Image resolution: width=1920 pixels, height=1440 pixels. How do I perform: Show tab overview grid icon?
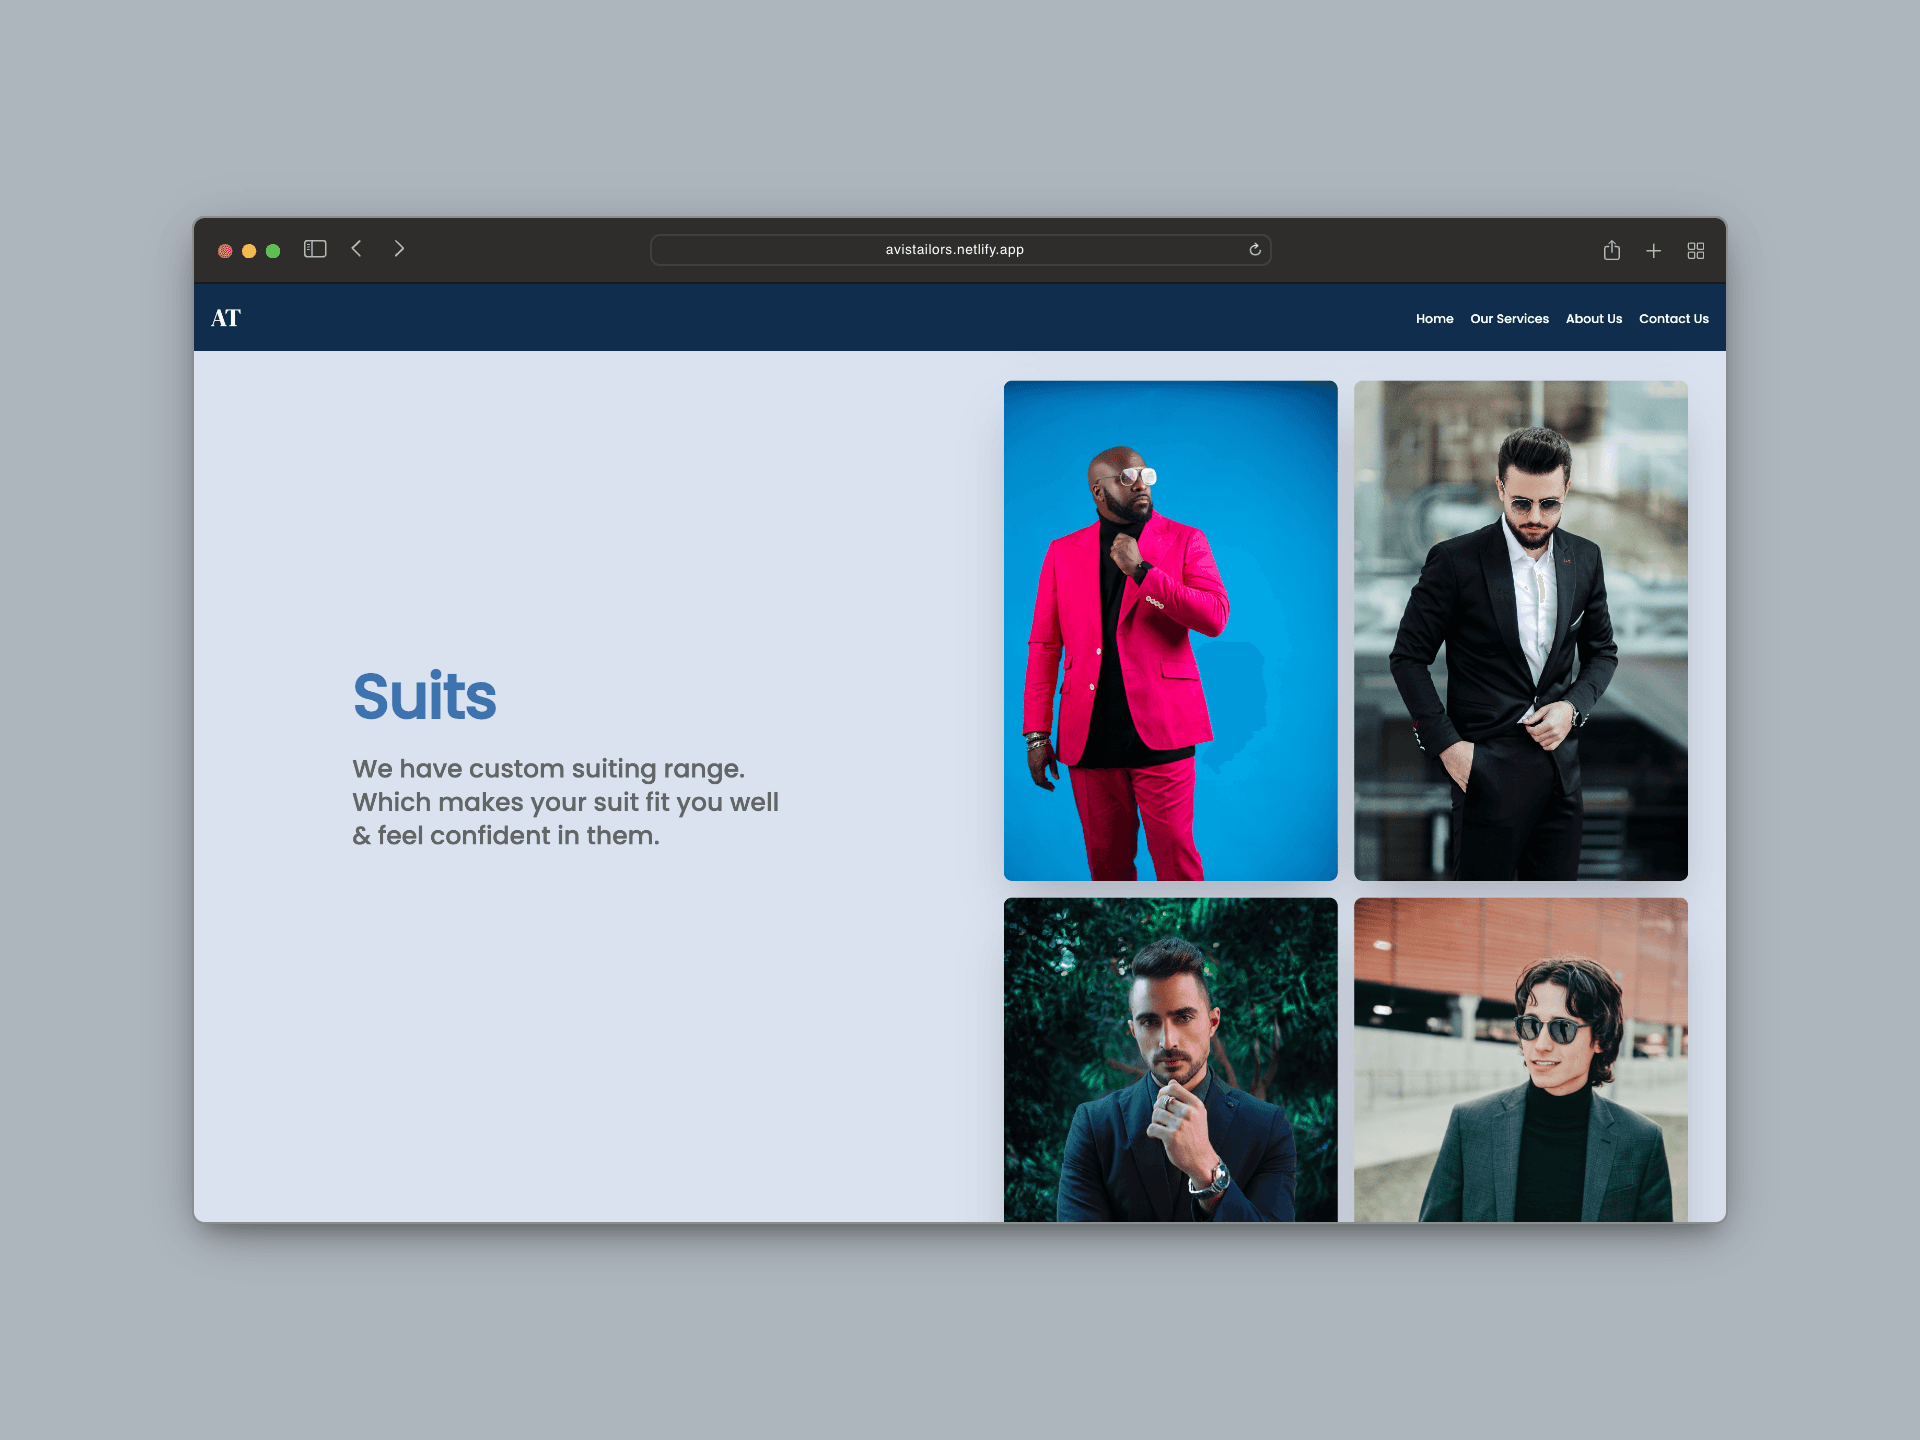click(1695, 251)
